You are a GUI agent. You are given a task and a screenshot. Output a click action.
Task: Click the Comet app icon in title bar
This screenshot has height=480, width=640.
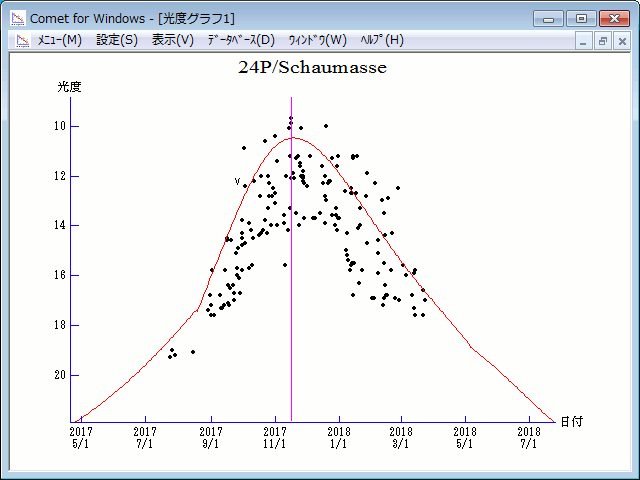17,18
